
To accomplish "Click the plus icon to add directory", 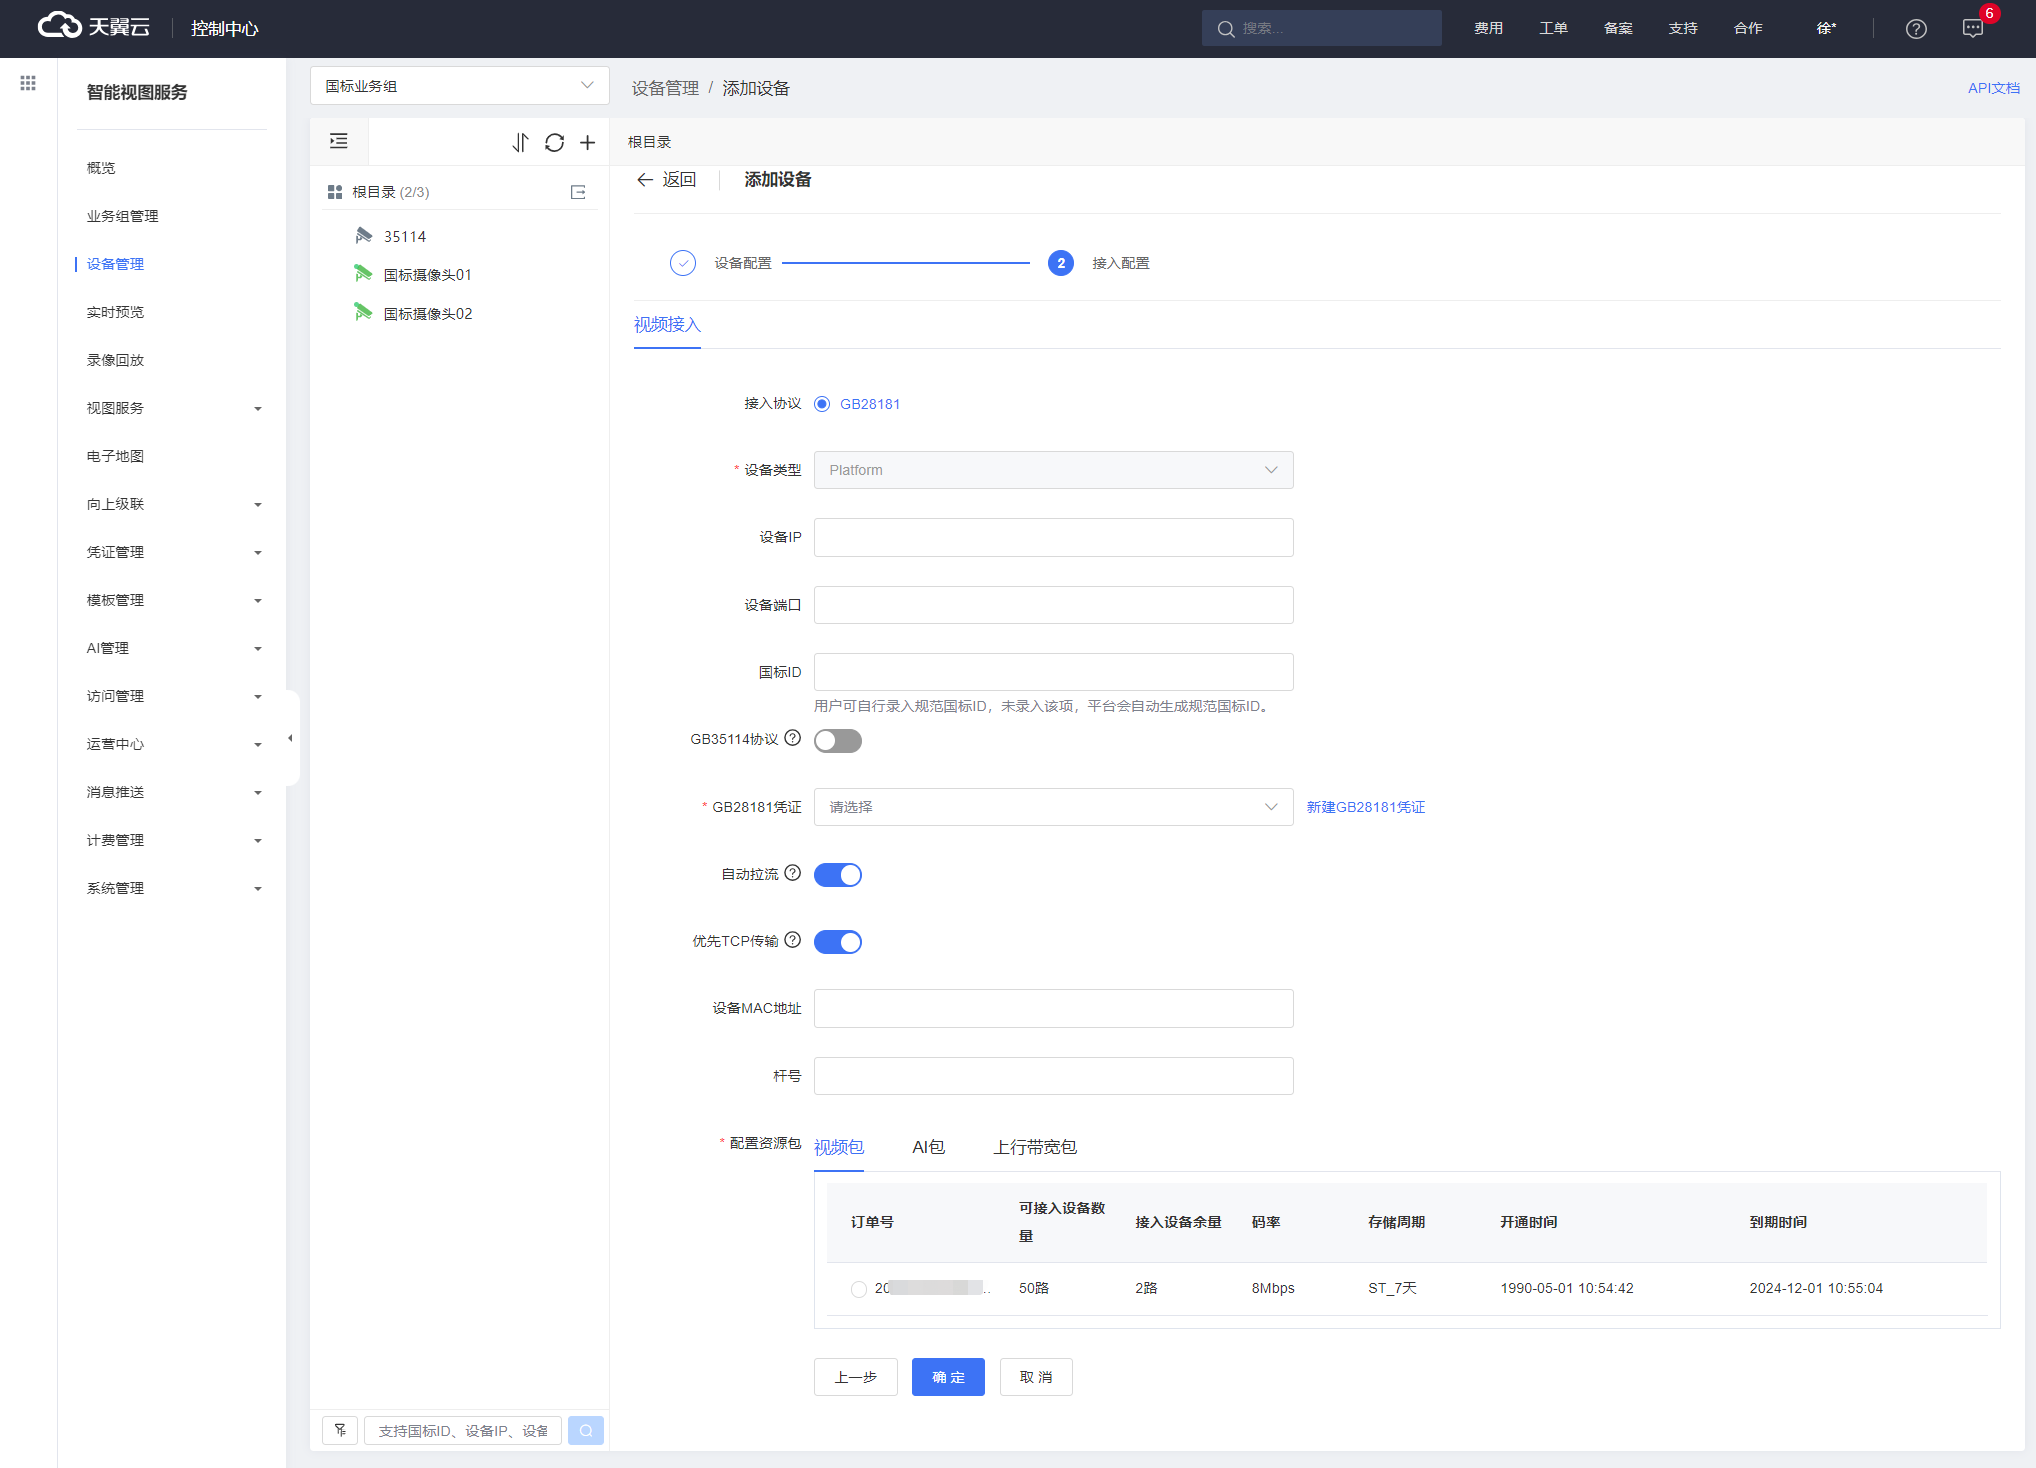I will pyautogui.click(x=588, y=143).
